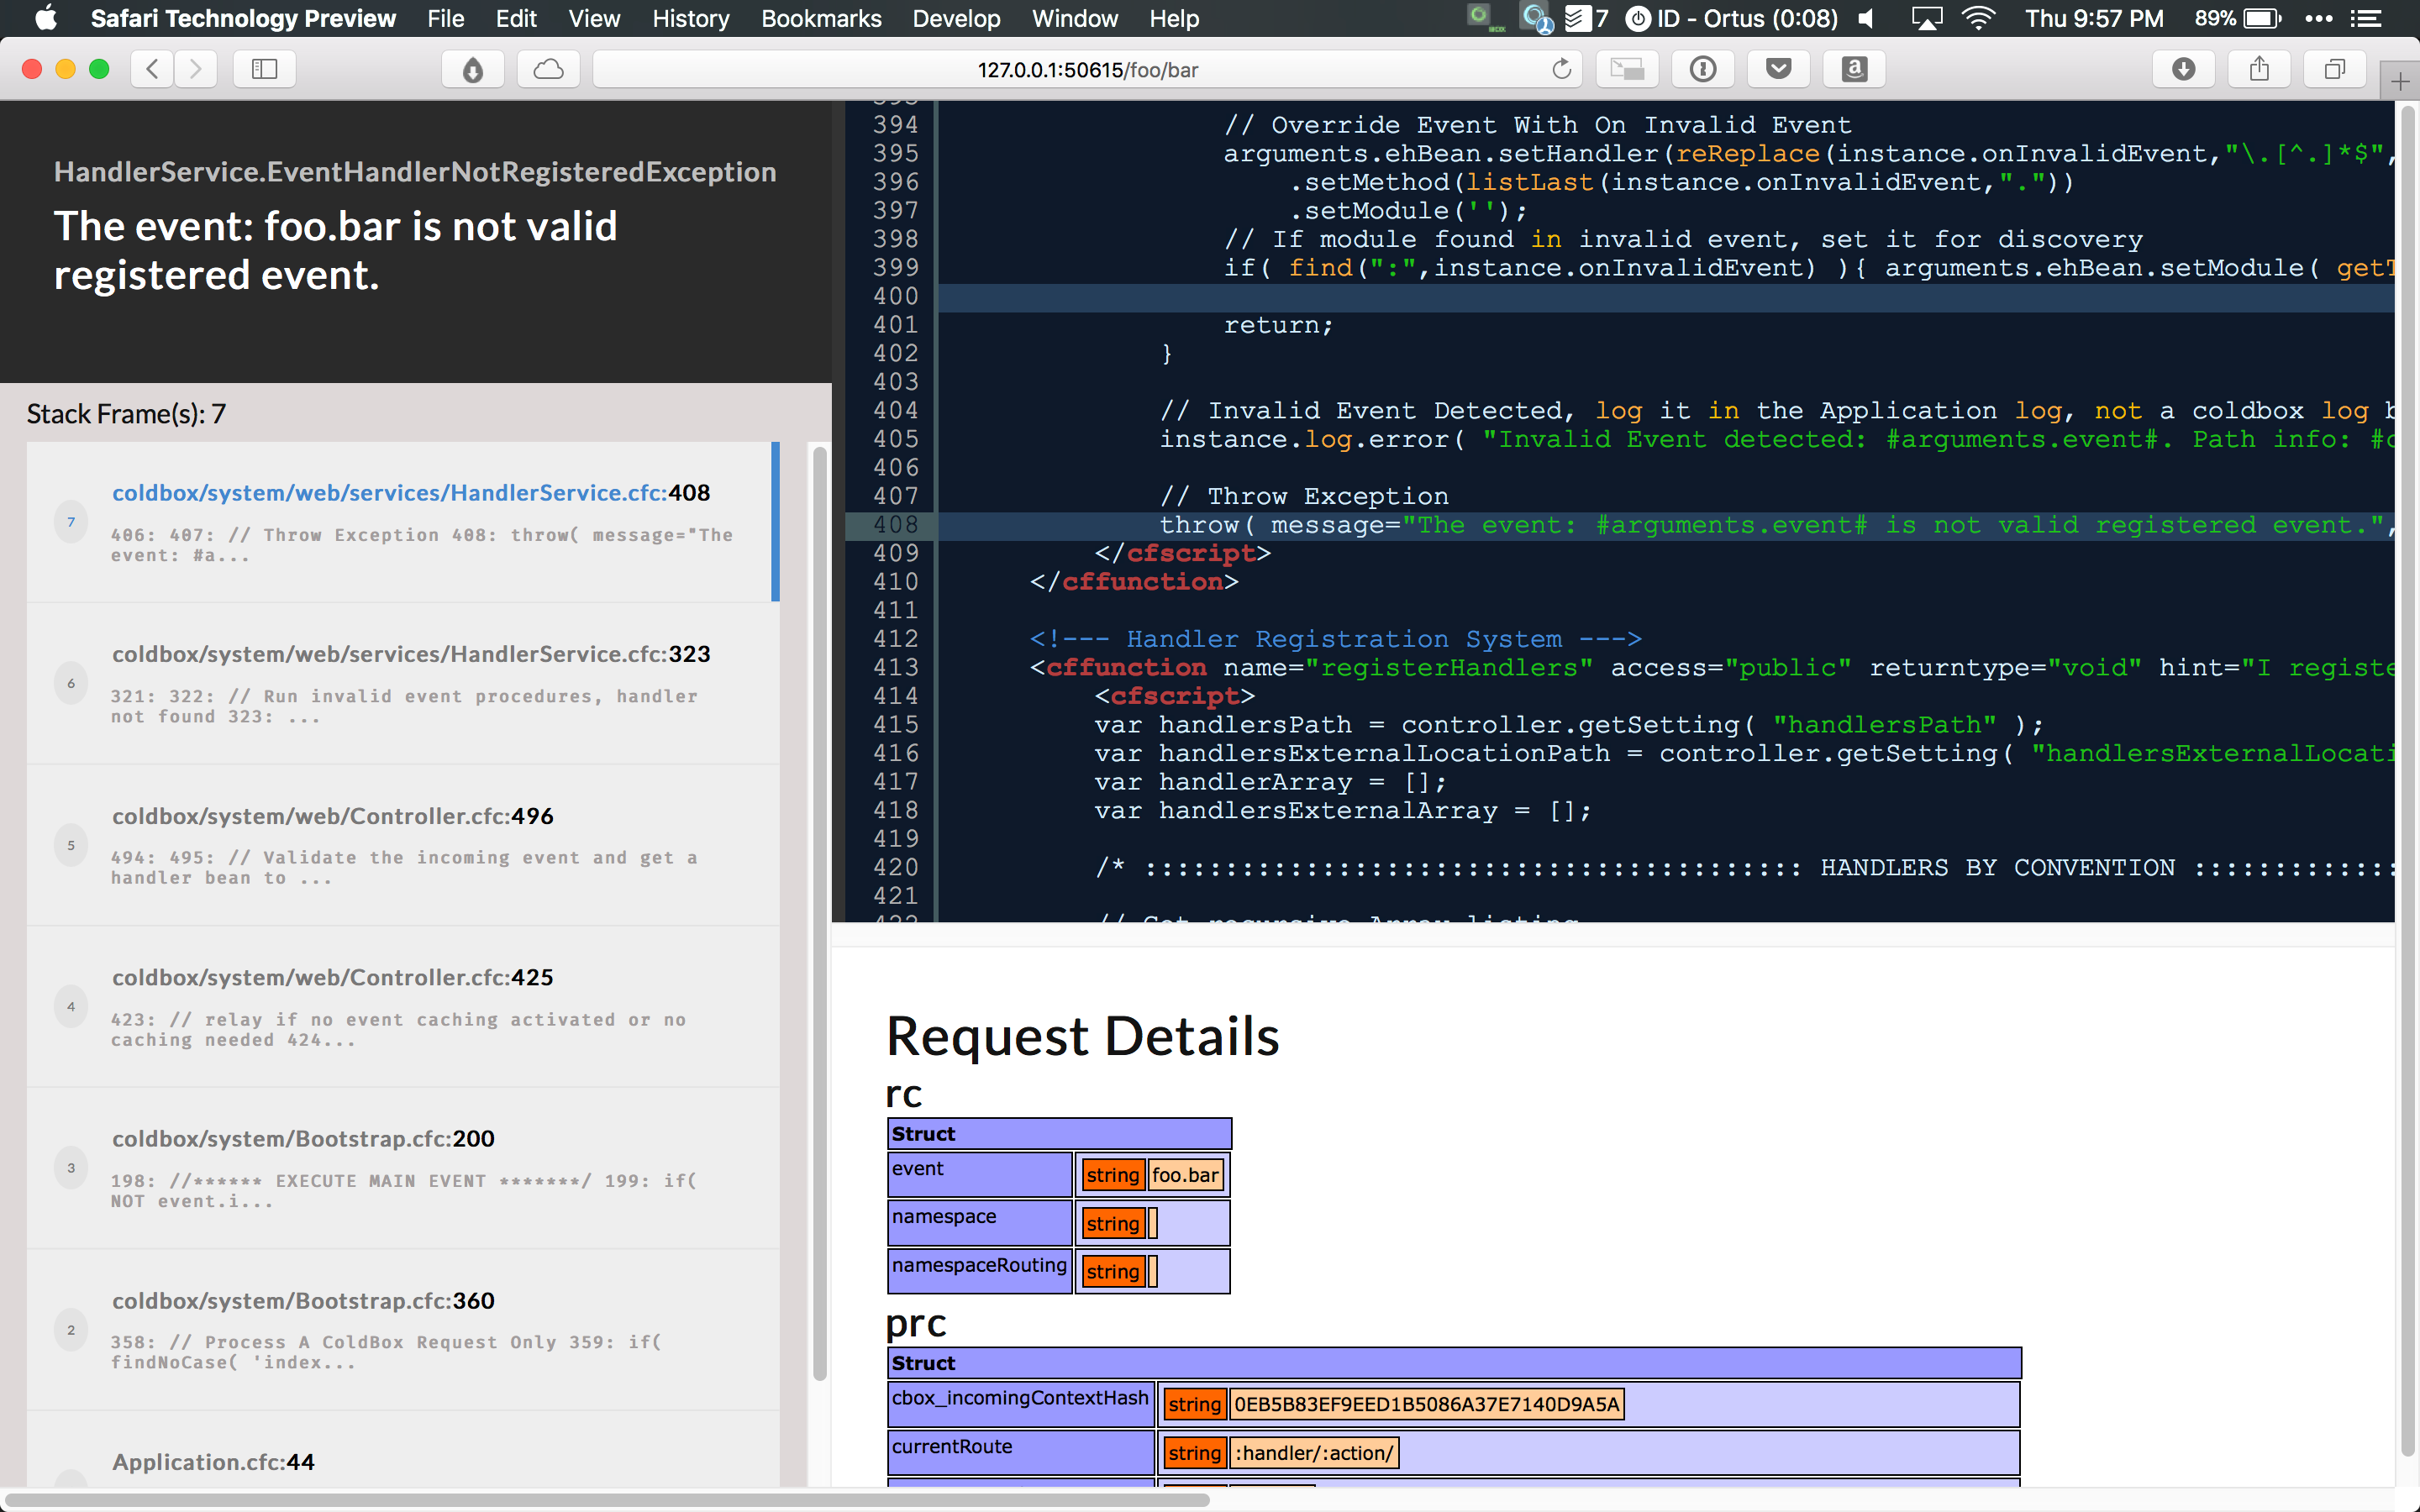The height and width of the screenshot is (1512, 2420).
Task: Select stack frame Controller.cfc:496
Action: (x=332, y=816)
